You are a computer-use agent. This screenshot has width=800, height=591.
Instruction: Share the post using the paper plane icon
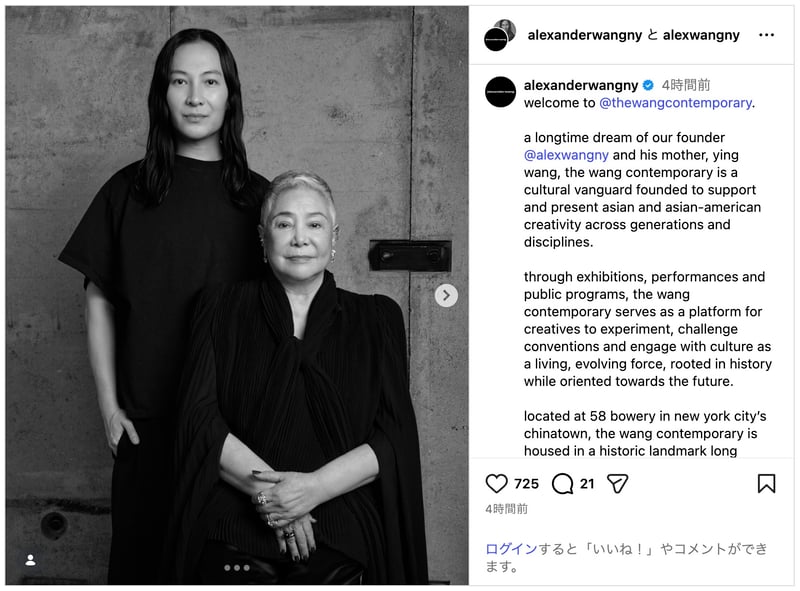[x=617, y=483]
